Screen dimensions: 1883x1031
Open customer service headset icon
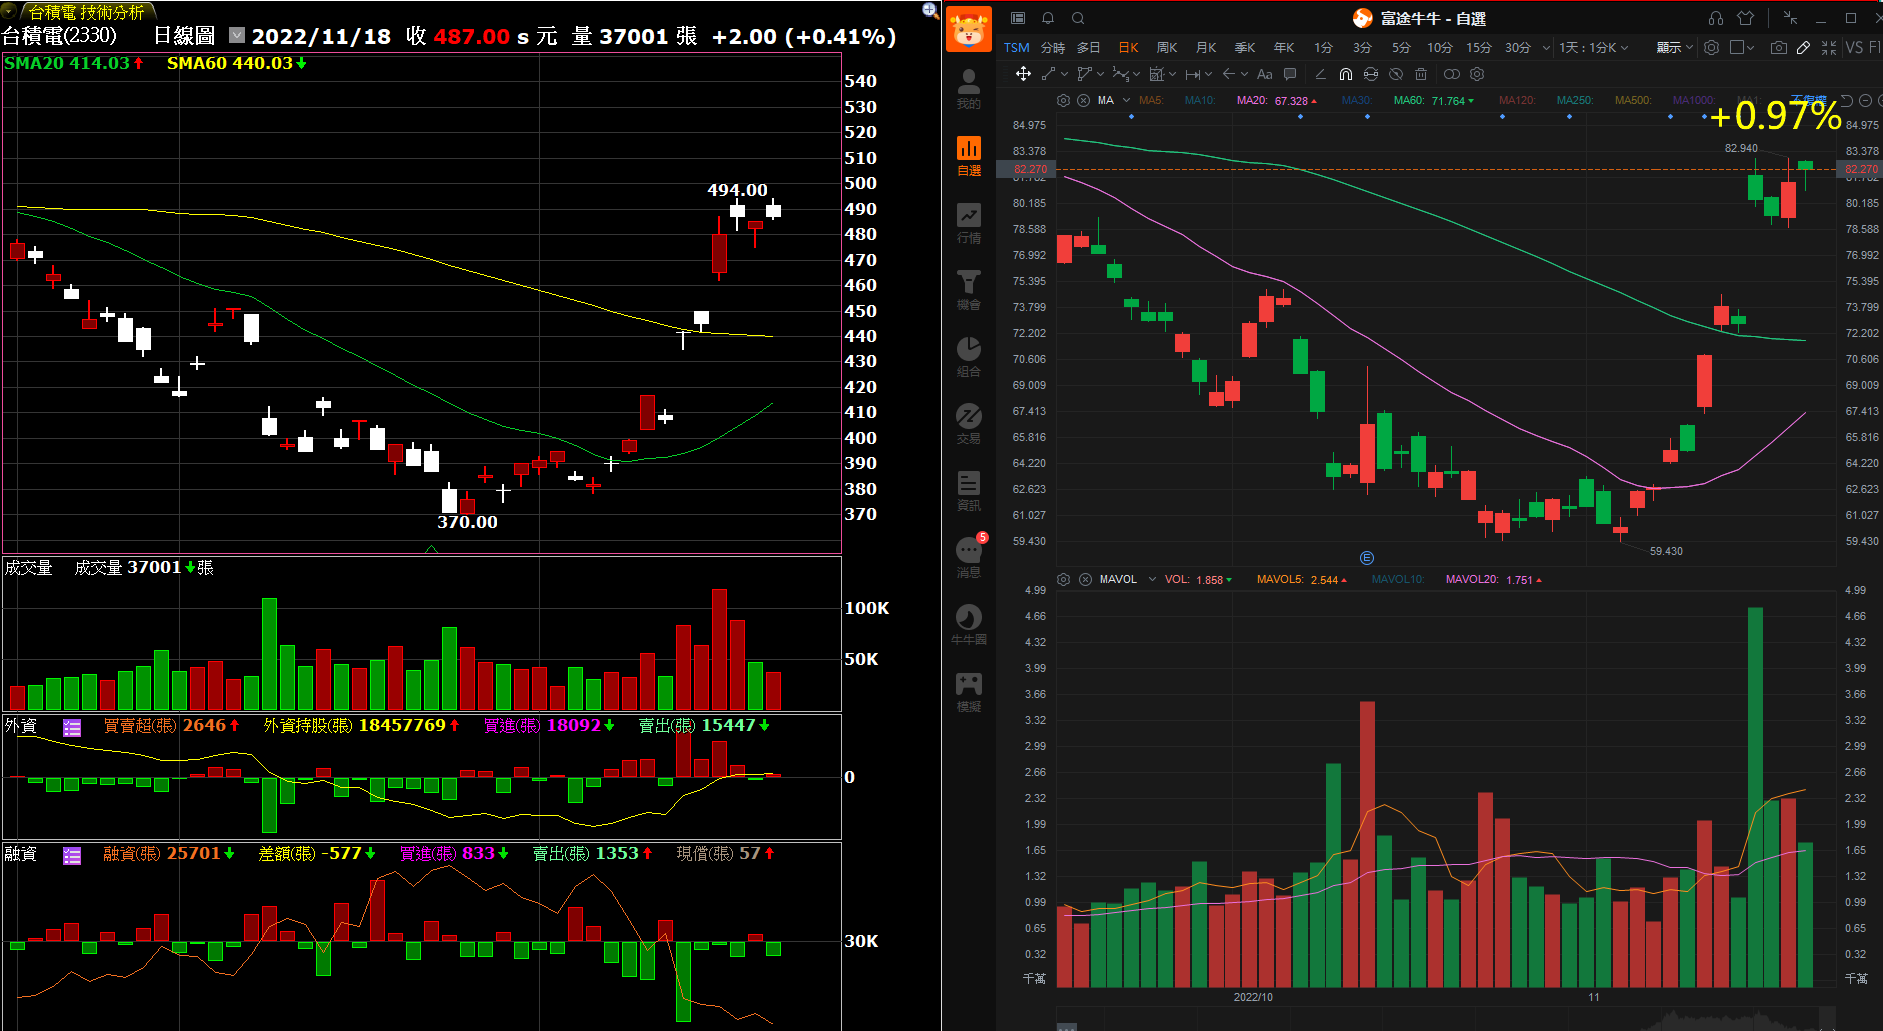[x=1716, y=18]
